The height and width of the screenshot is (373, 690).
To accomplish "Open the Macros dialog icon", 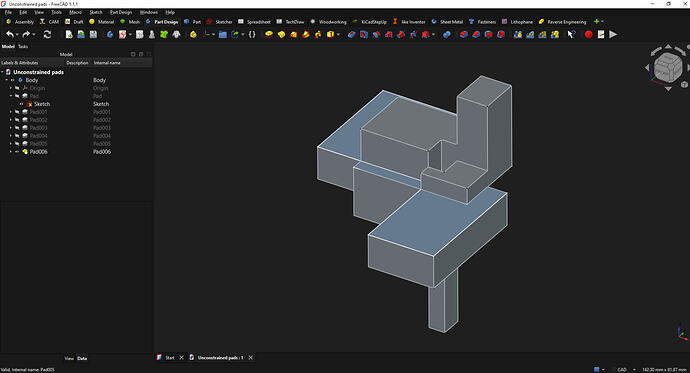I will [x=601, y=34].
